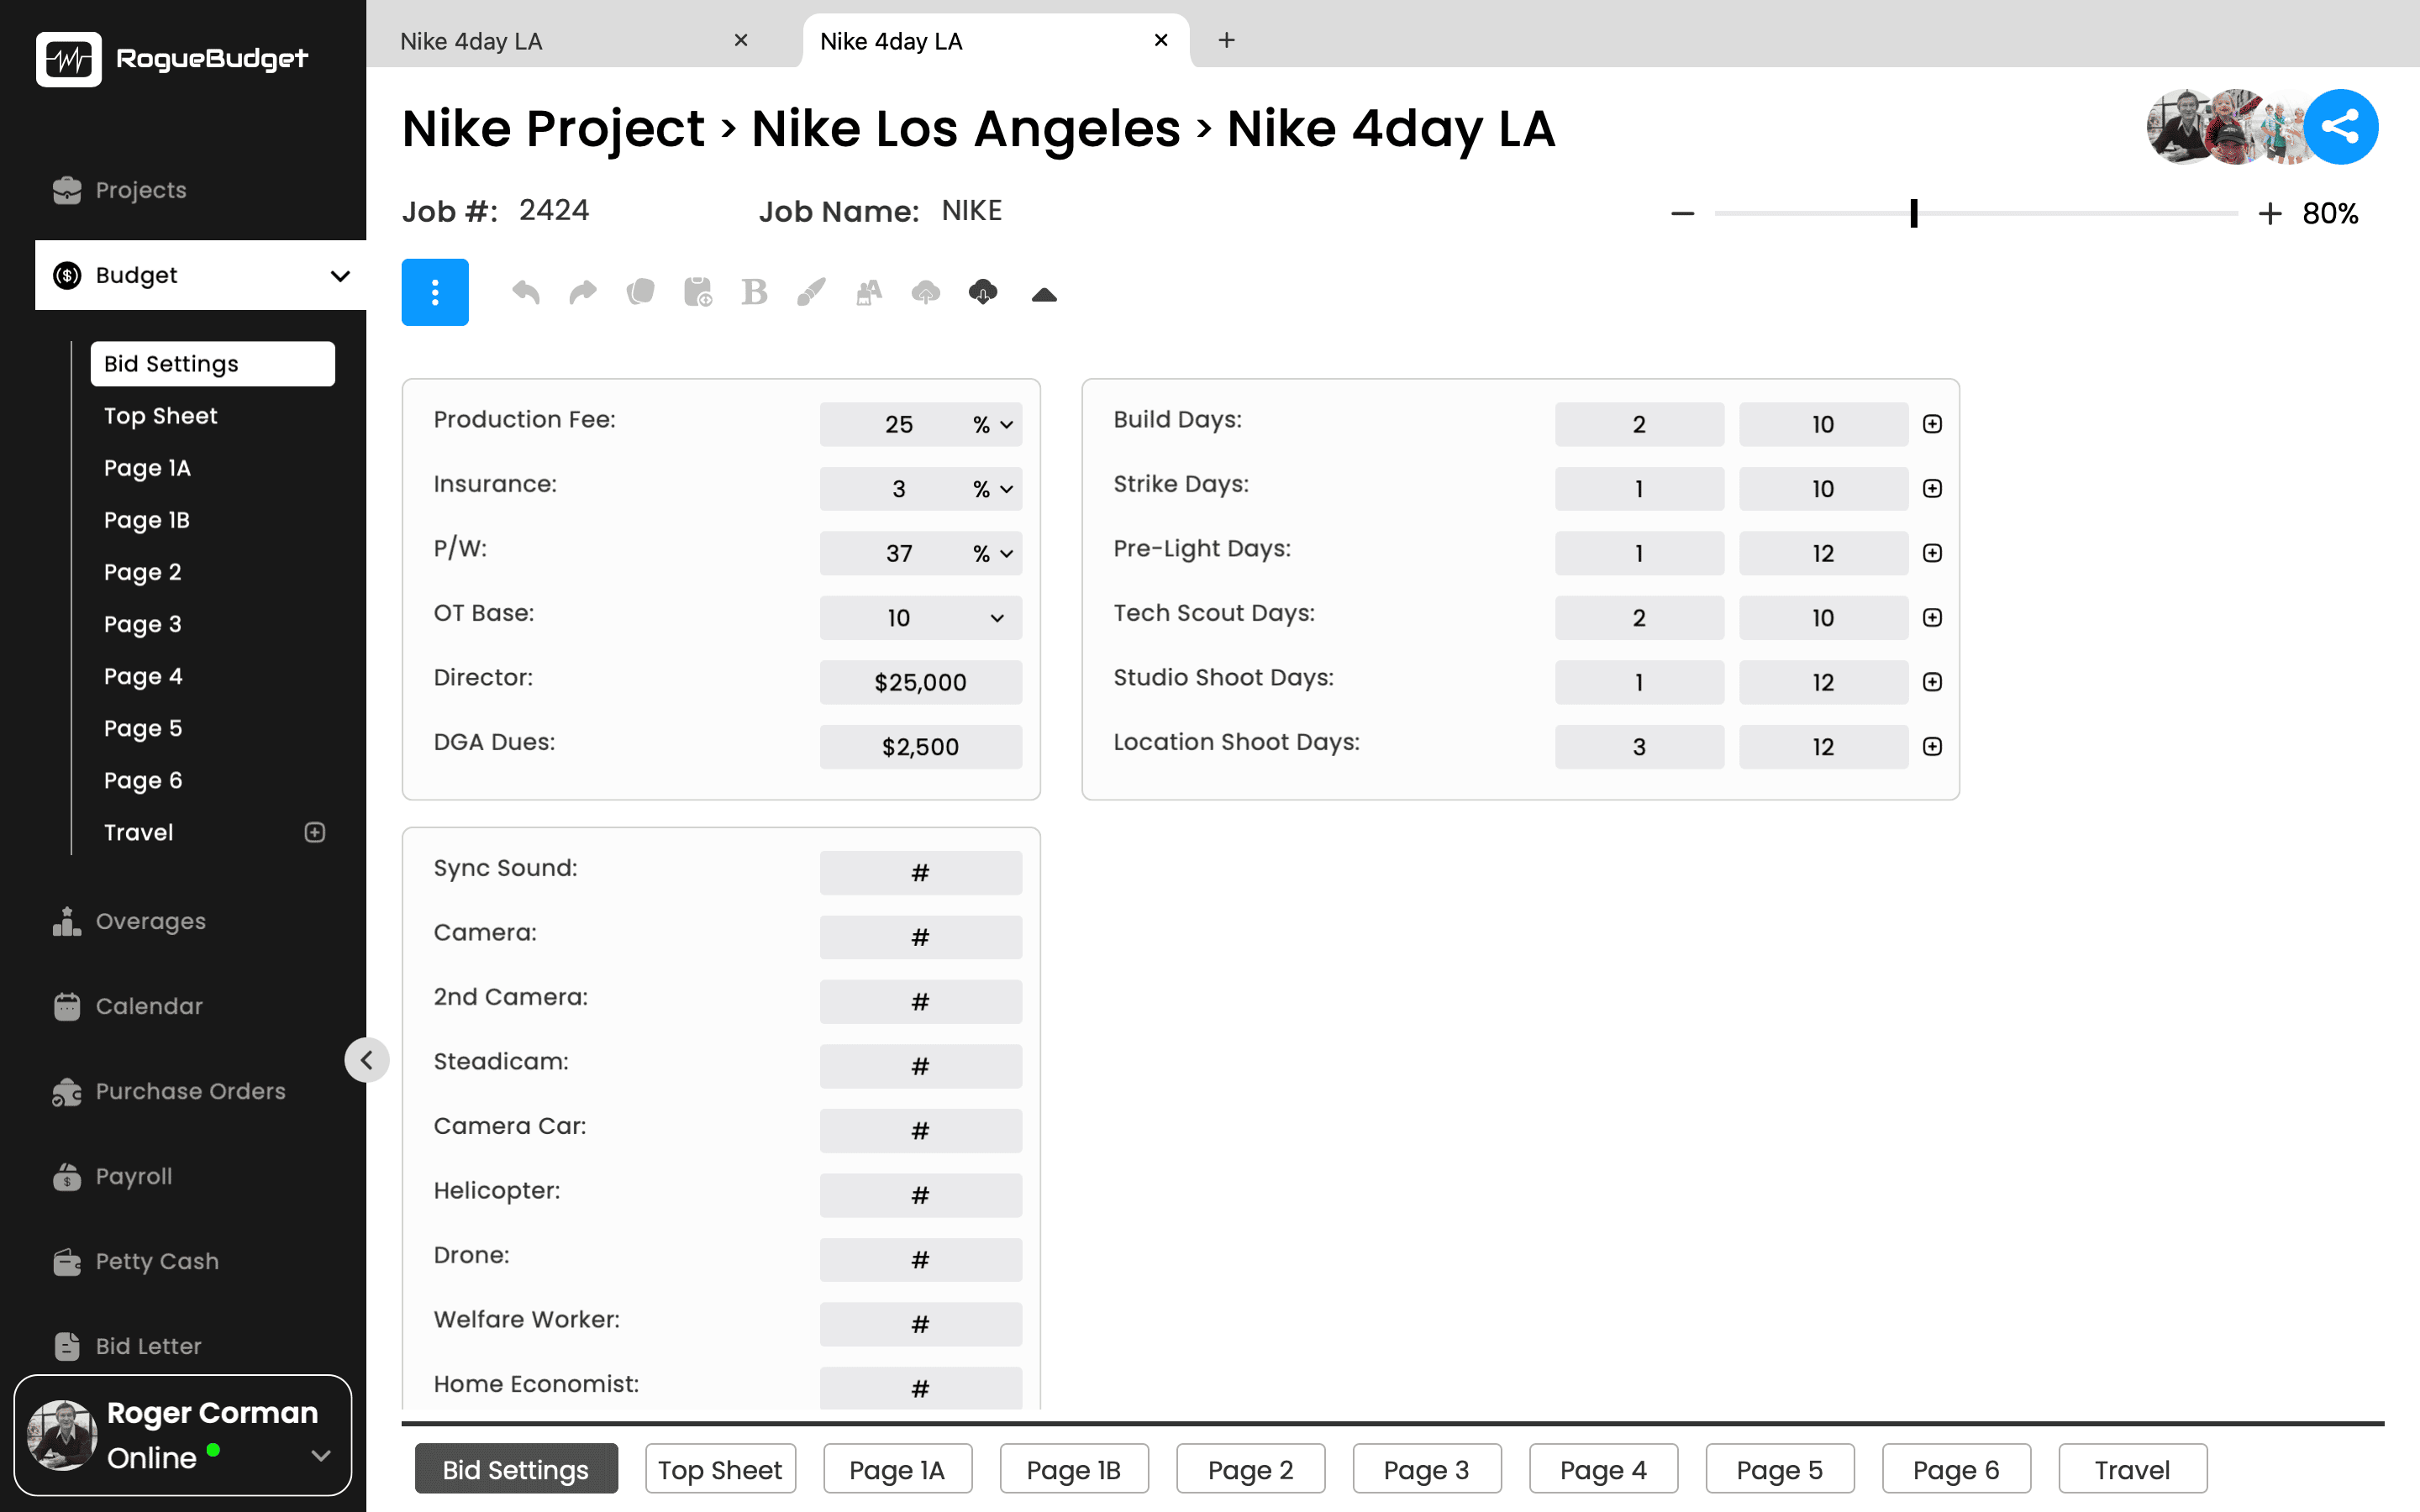
Task: Click the undo arrow icon
Action: click(526, 292)
